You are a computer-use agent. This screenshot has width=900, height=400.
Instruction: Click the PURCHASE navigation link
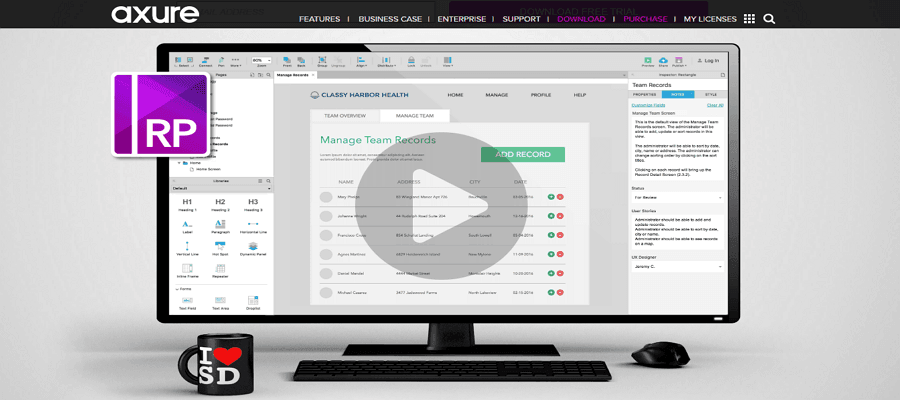(645, 19)
